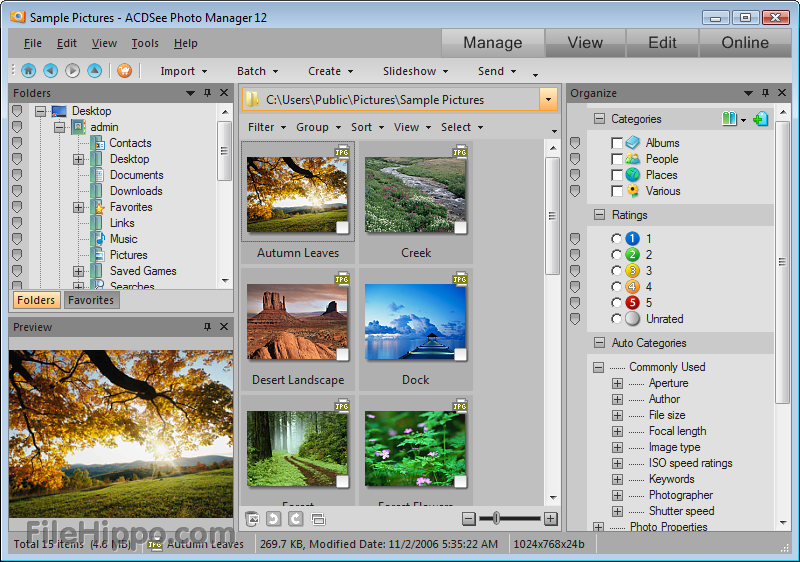Check the Various checkbox
The height and width of the screenshot is (562, 800).
(617, 191)
